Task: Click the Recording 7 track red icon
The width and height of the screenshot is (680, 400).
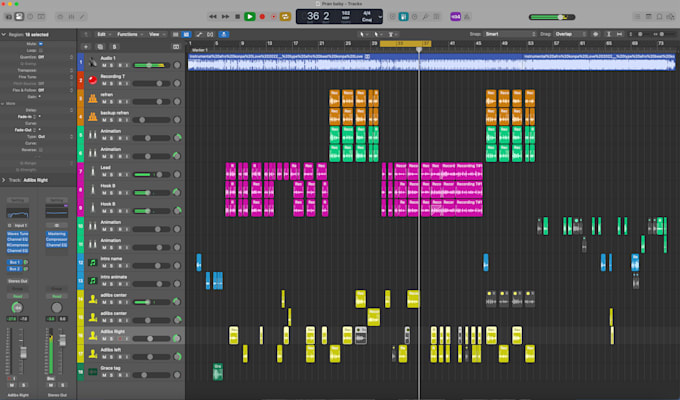Action: (x=92, y=80)
